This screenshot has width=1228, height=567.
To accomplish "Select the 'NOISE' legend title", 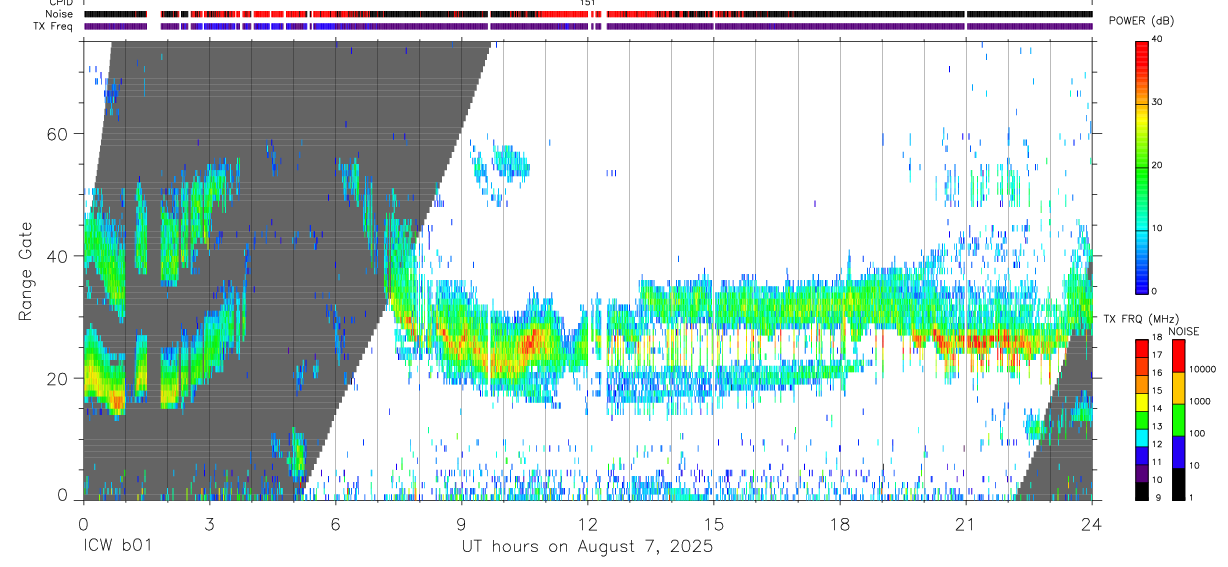I will [1182, 331].
